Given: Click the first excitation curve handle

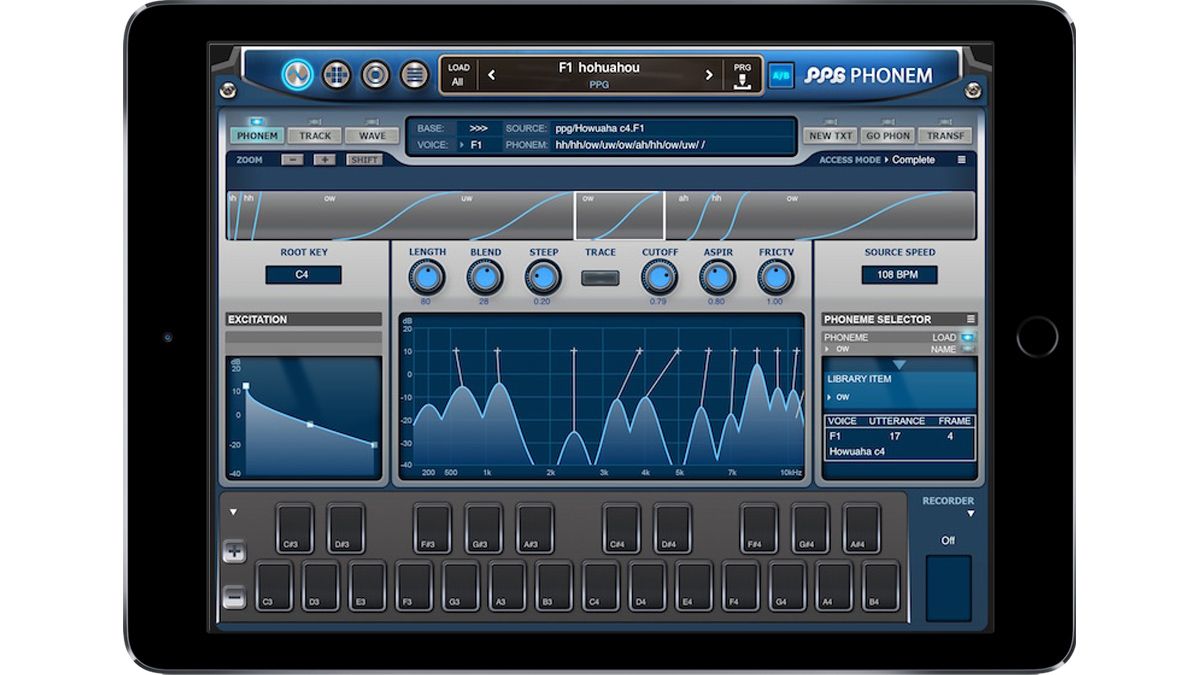Looking at the screenshot, I should (246, 386).
